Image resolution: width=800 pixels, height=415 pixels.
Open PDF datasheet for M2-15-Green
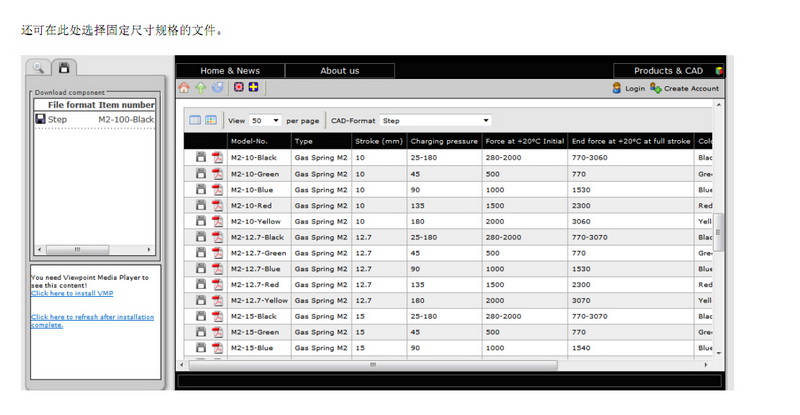pos(218,332)
